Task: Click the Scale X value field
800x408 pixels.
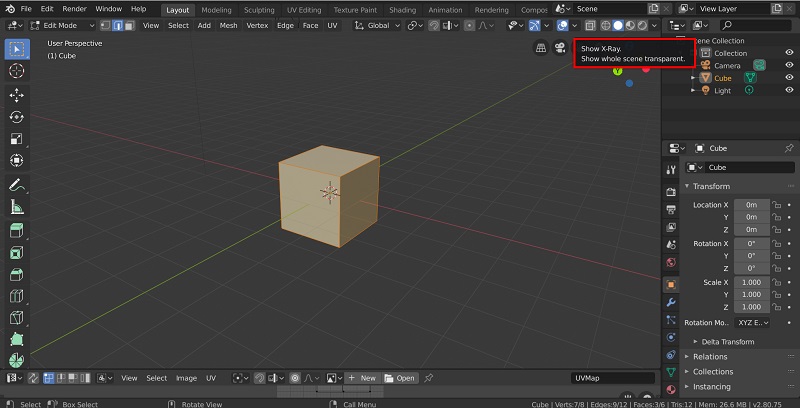Action: point(752,282)
